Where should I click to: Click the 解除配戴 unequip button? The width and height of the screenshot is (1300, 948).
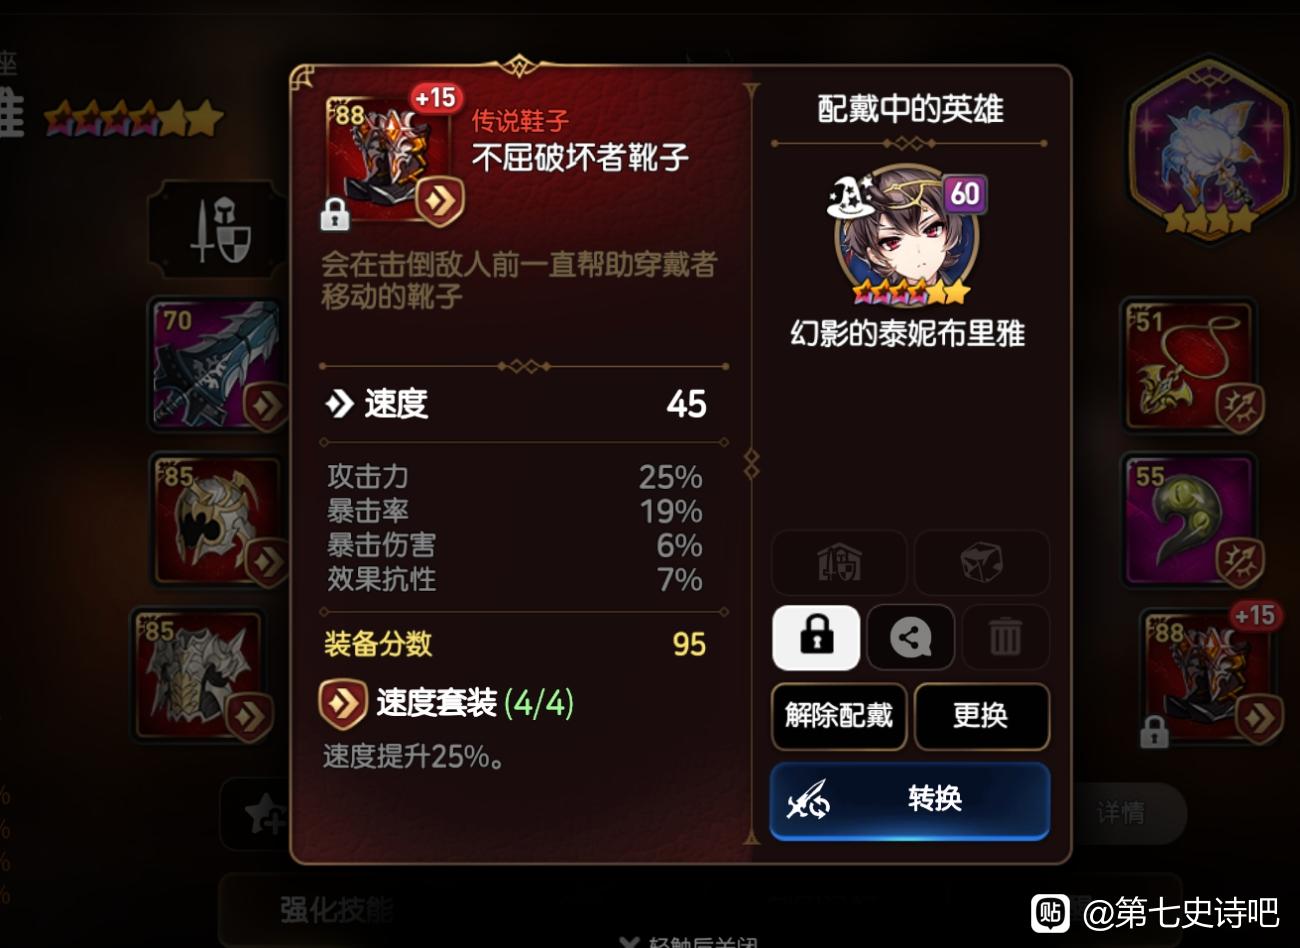[x=839, y=716]
